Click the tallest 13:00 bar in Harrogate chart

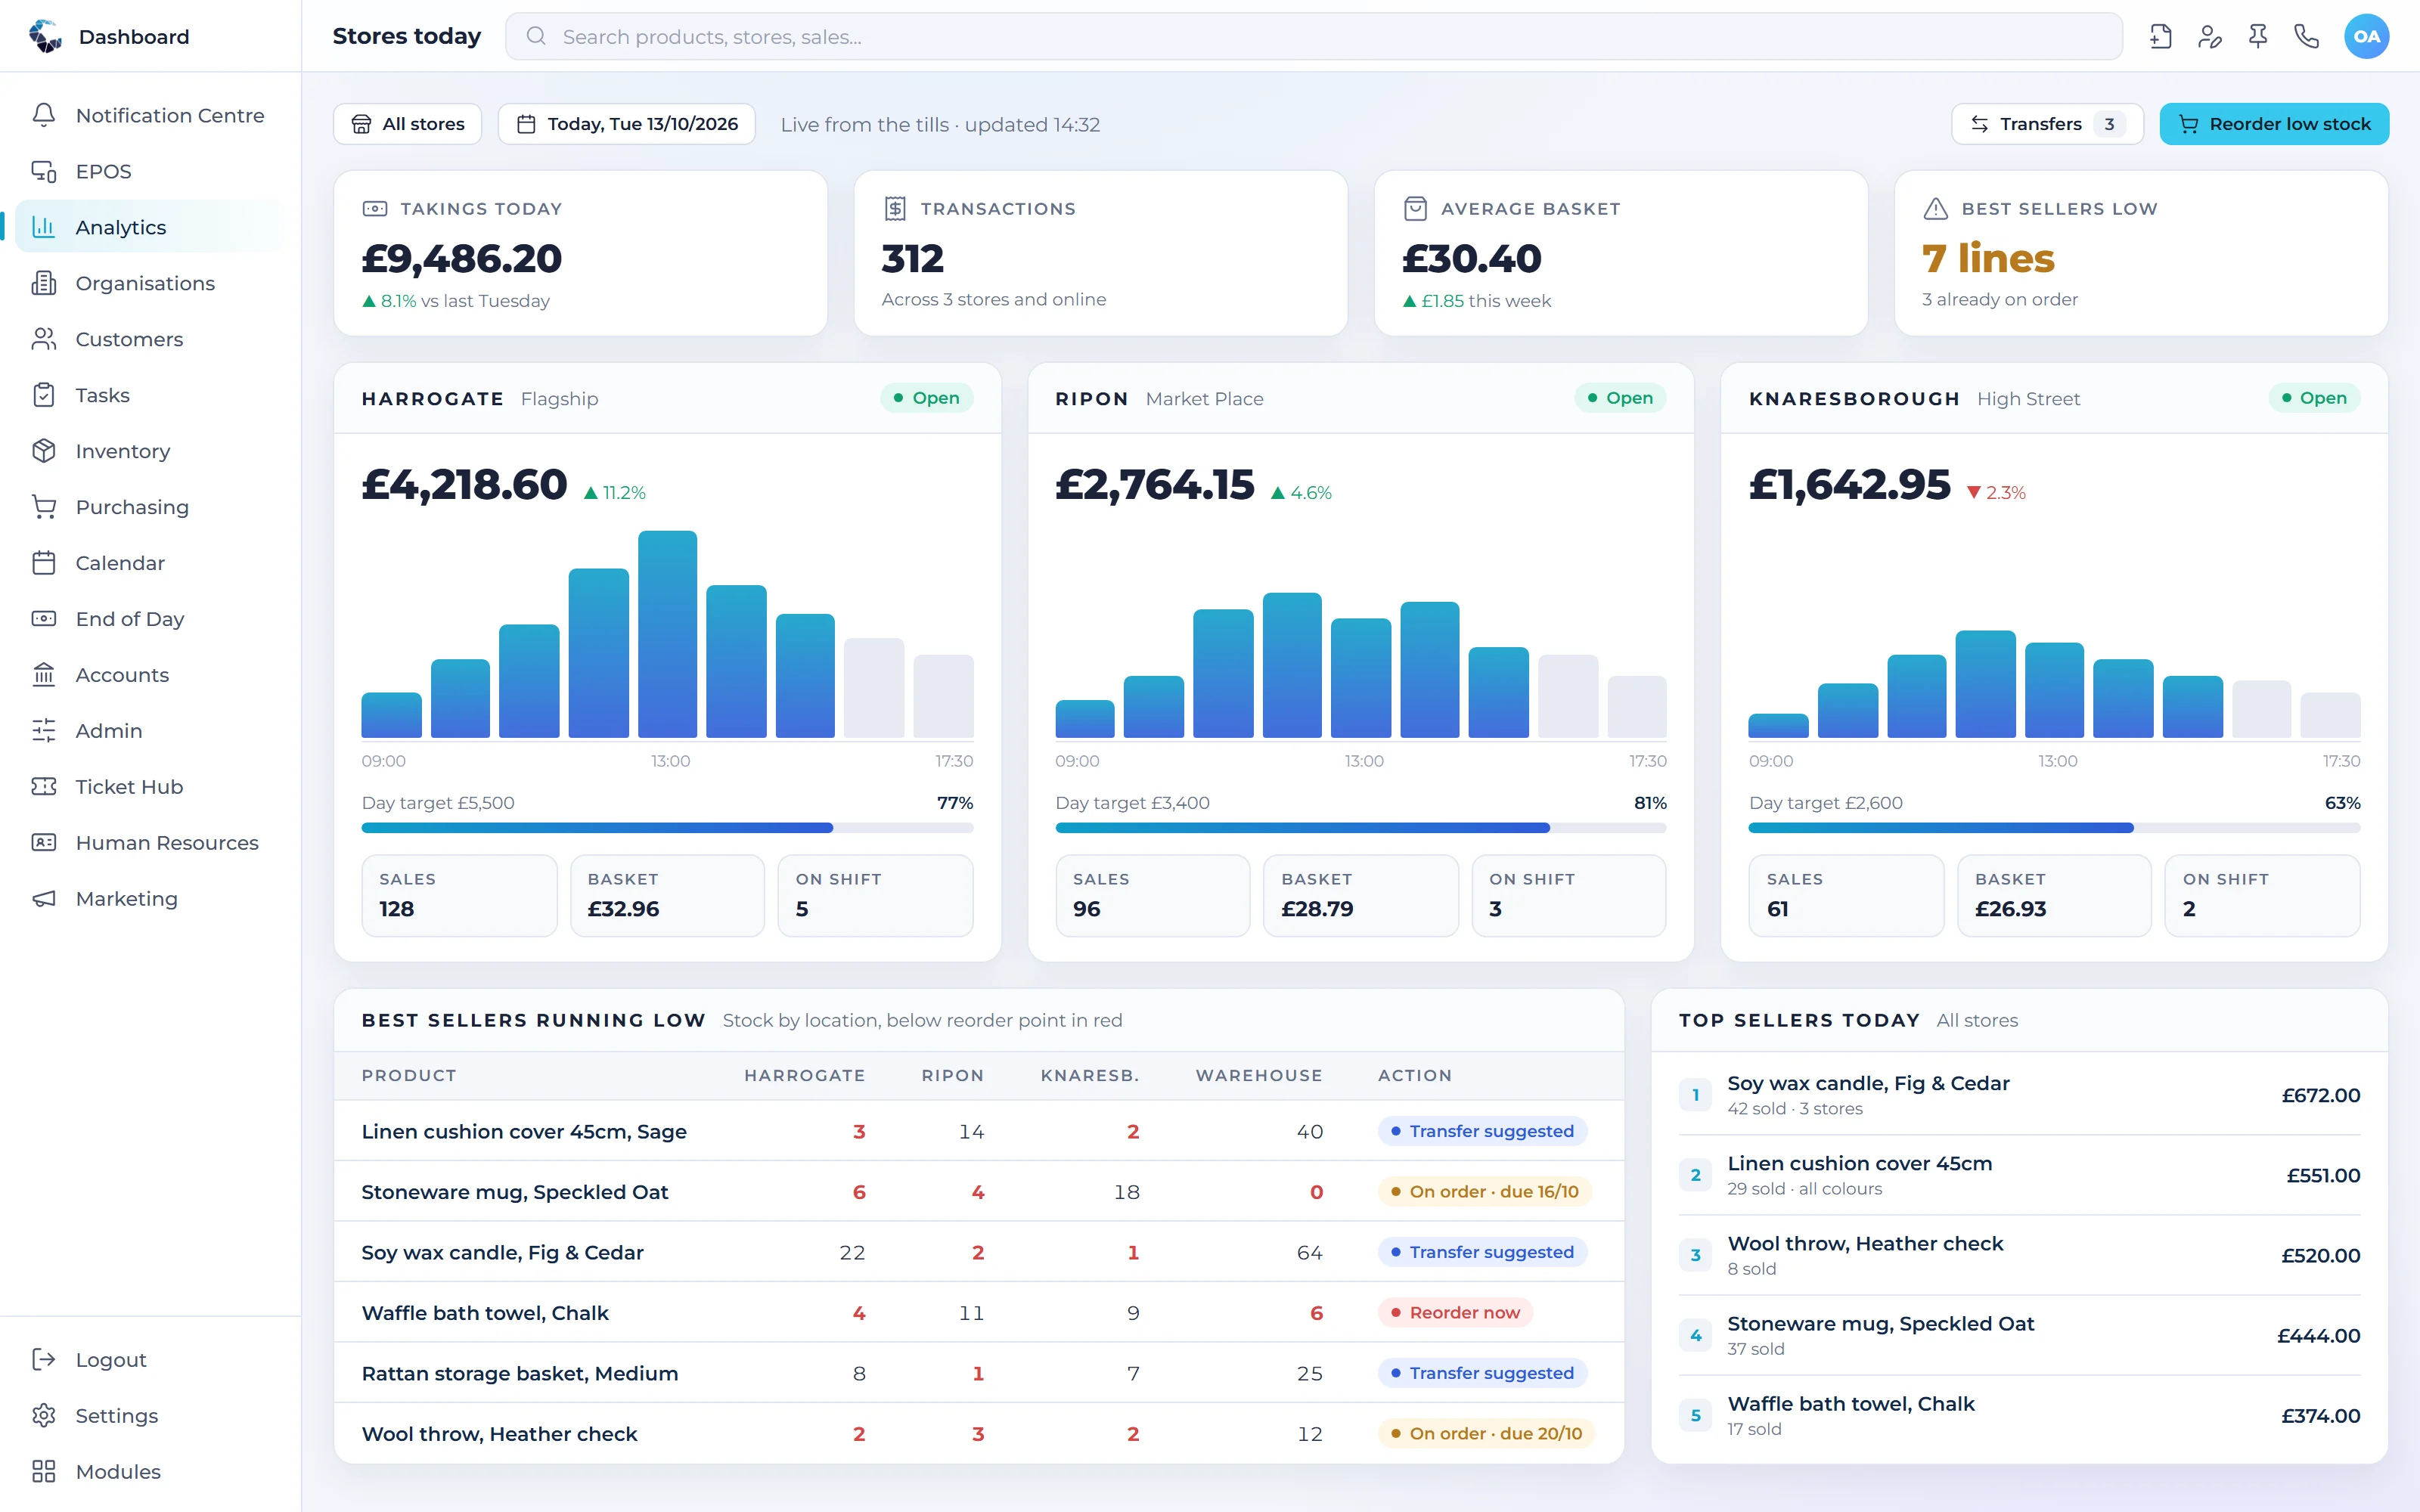point(667,634)
